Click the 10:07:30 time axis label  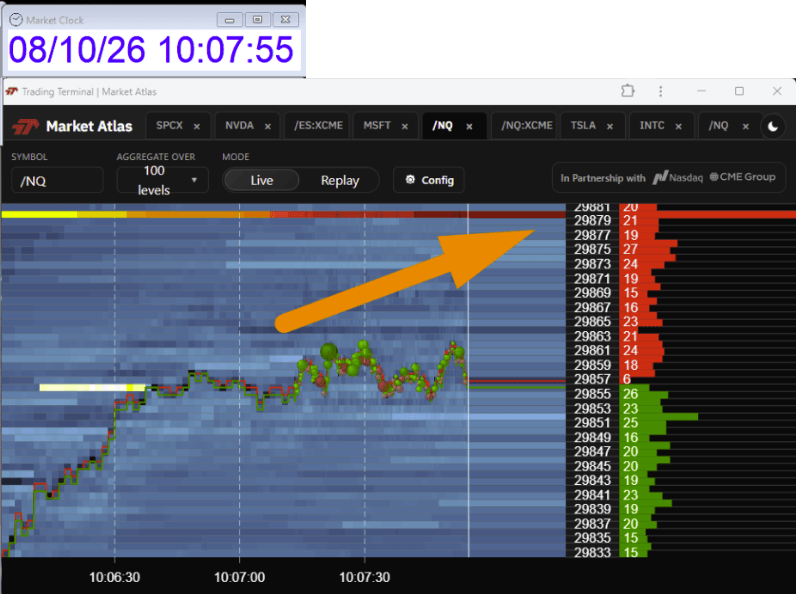364,577
